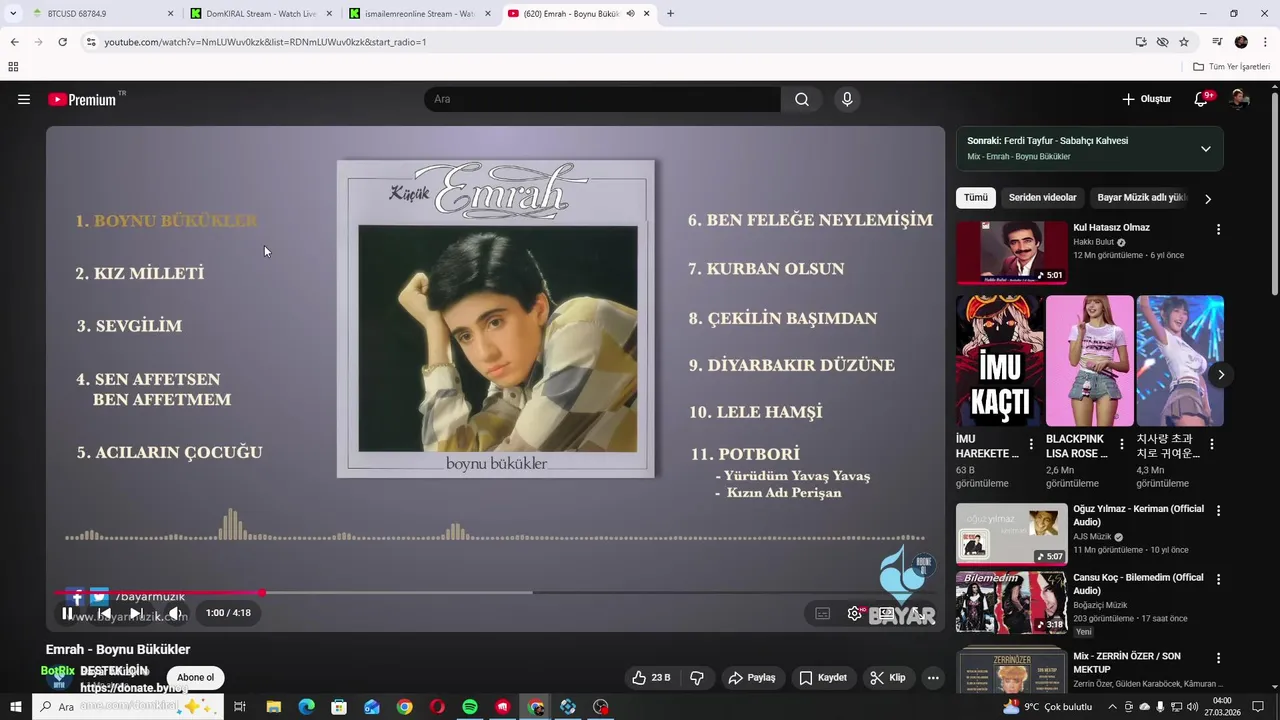
Task: Go back to the previous video
Action: [103, 613]
